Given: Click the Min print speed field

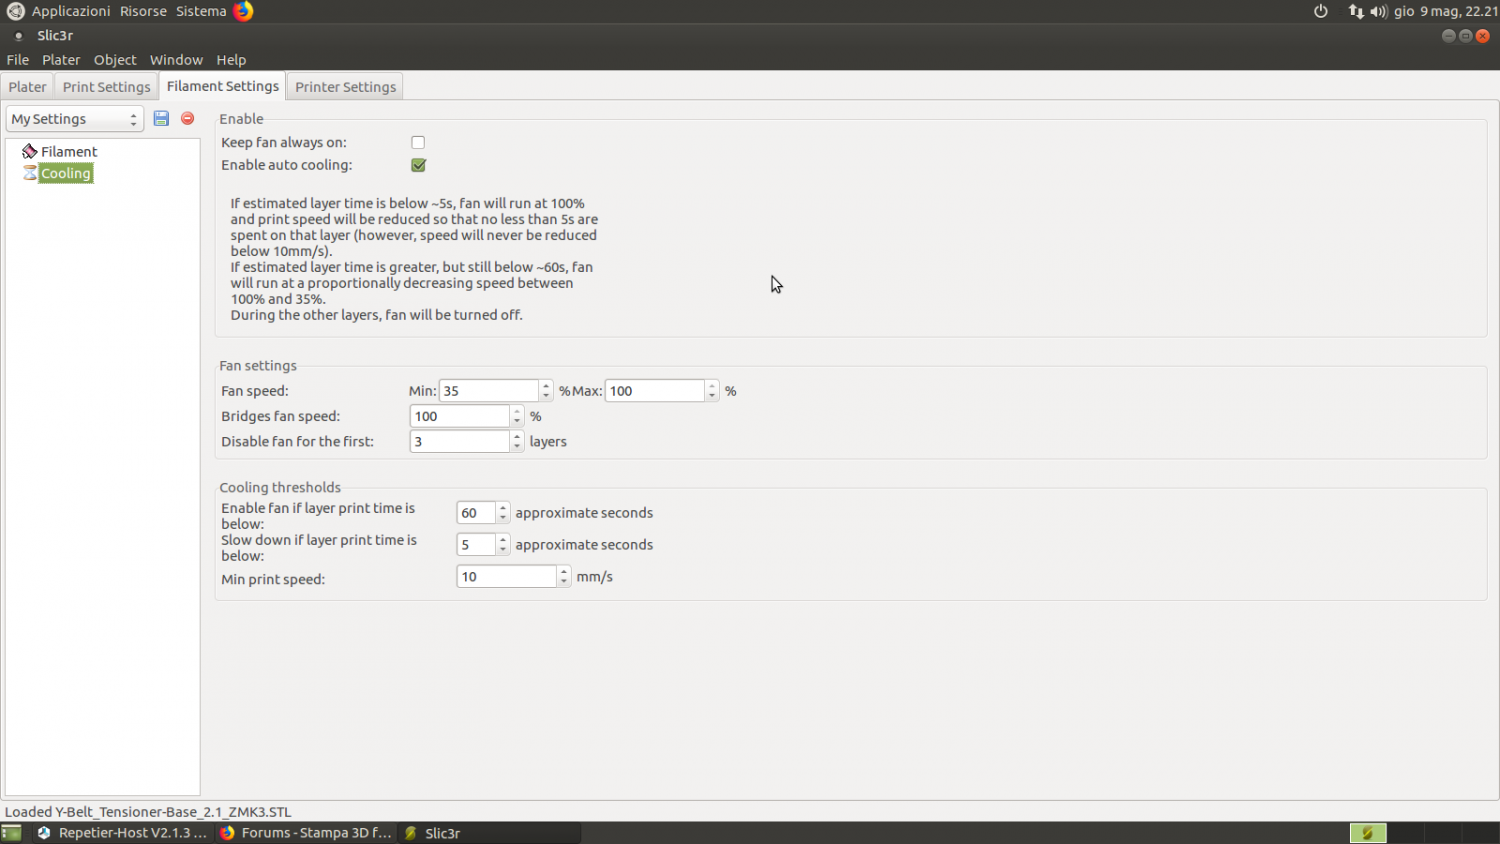Looking at the screenshot, I should (x=507, y=577).
